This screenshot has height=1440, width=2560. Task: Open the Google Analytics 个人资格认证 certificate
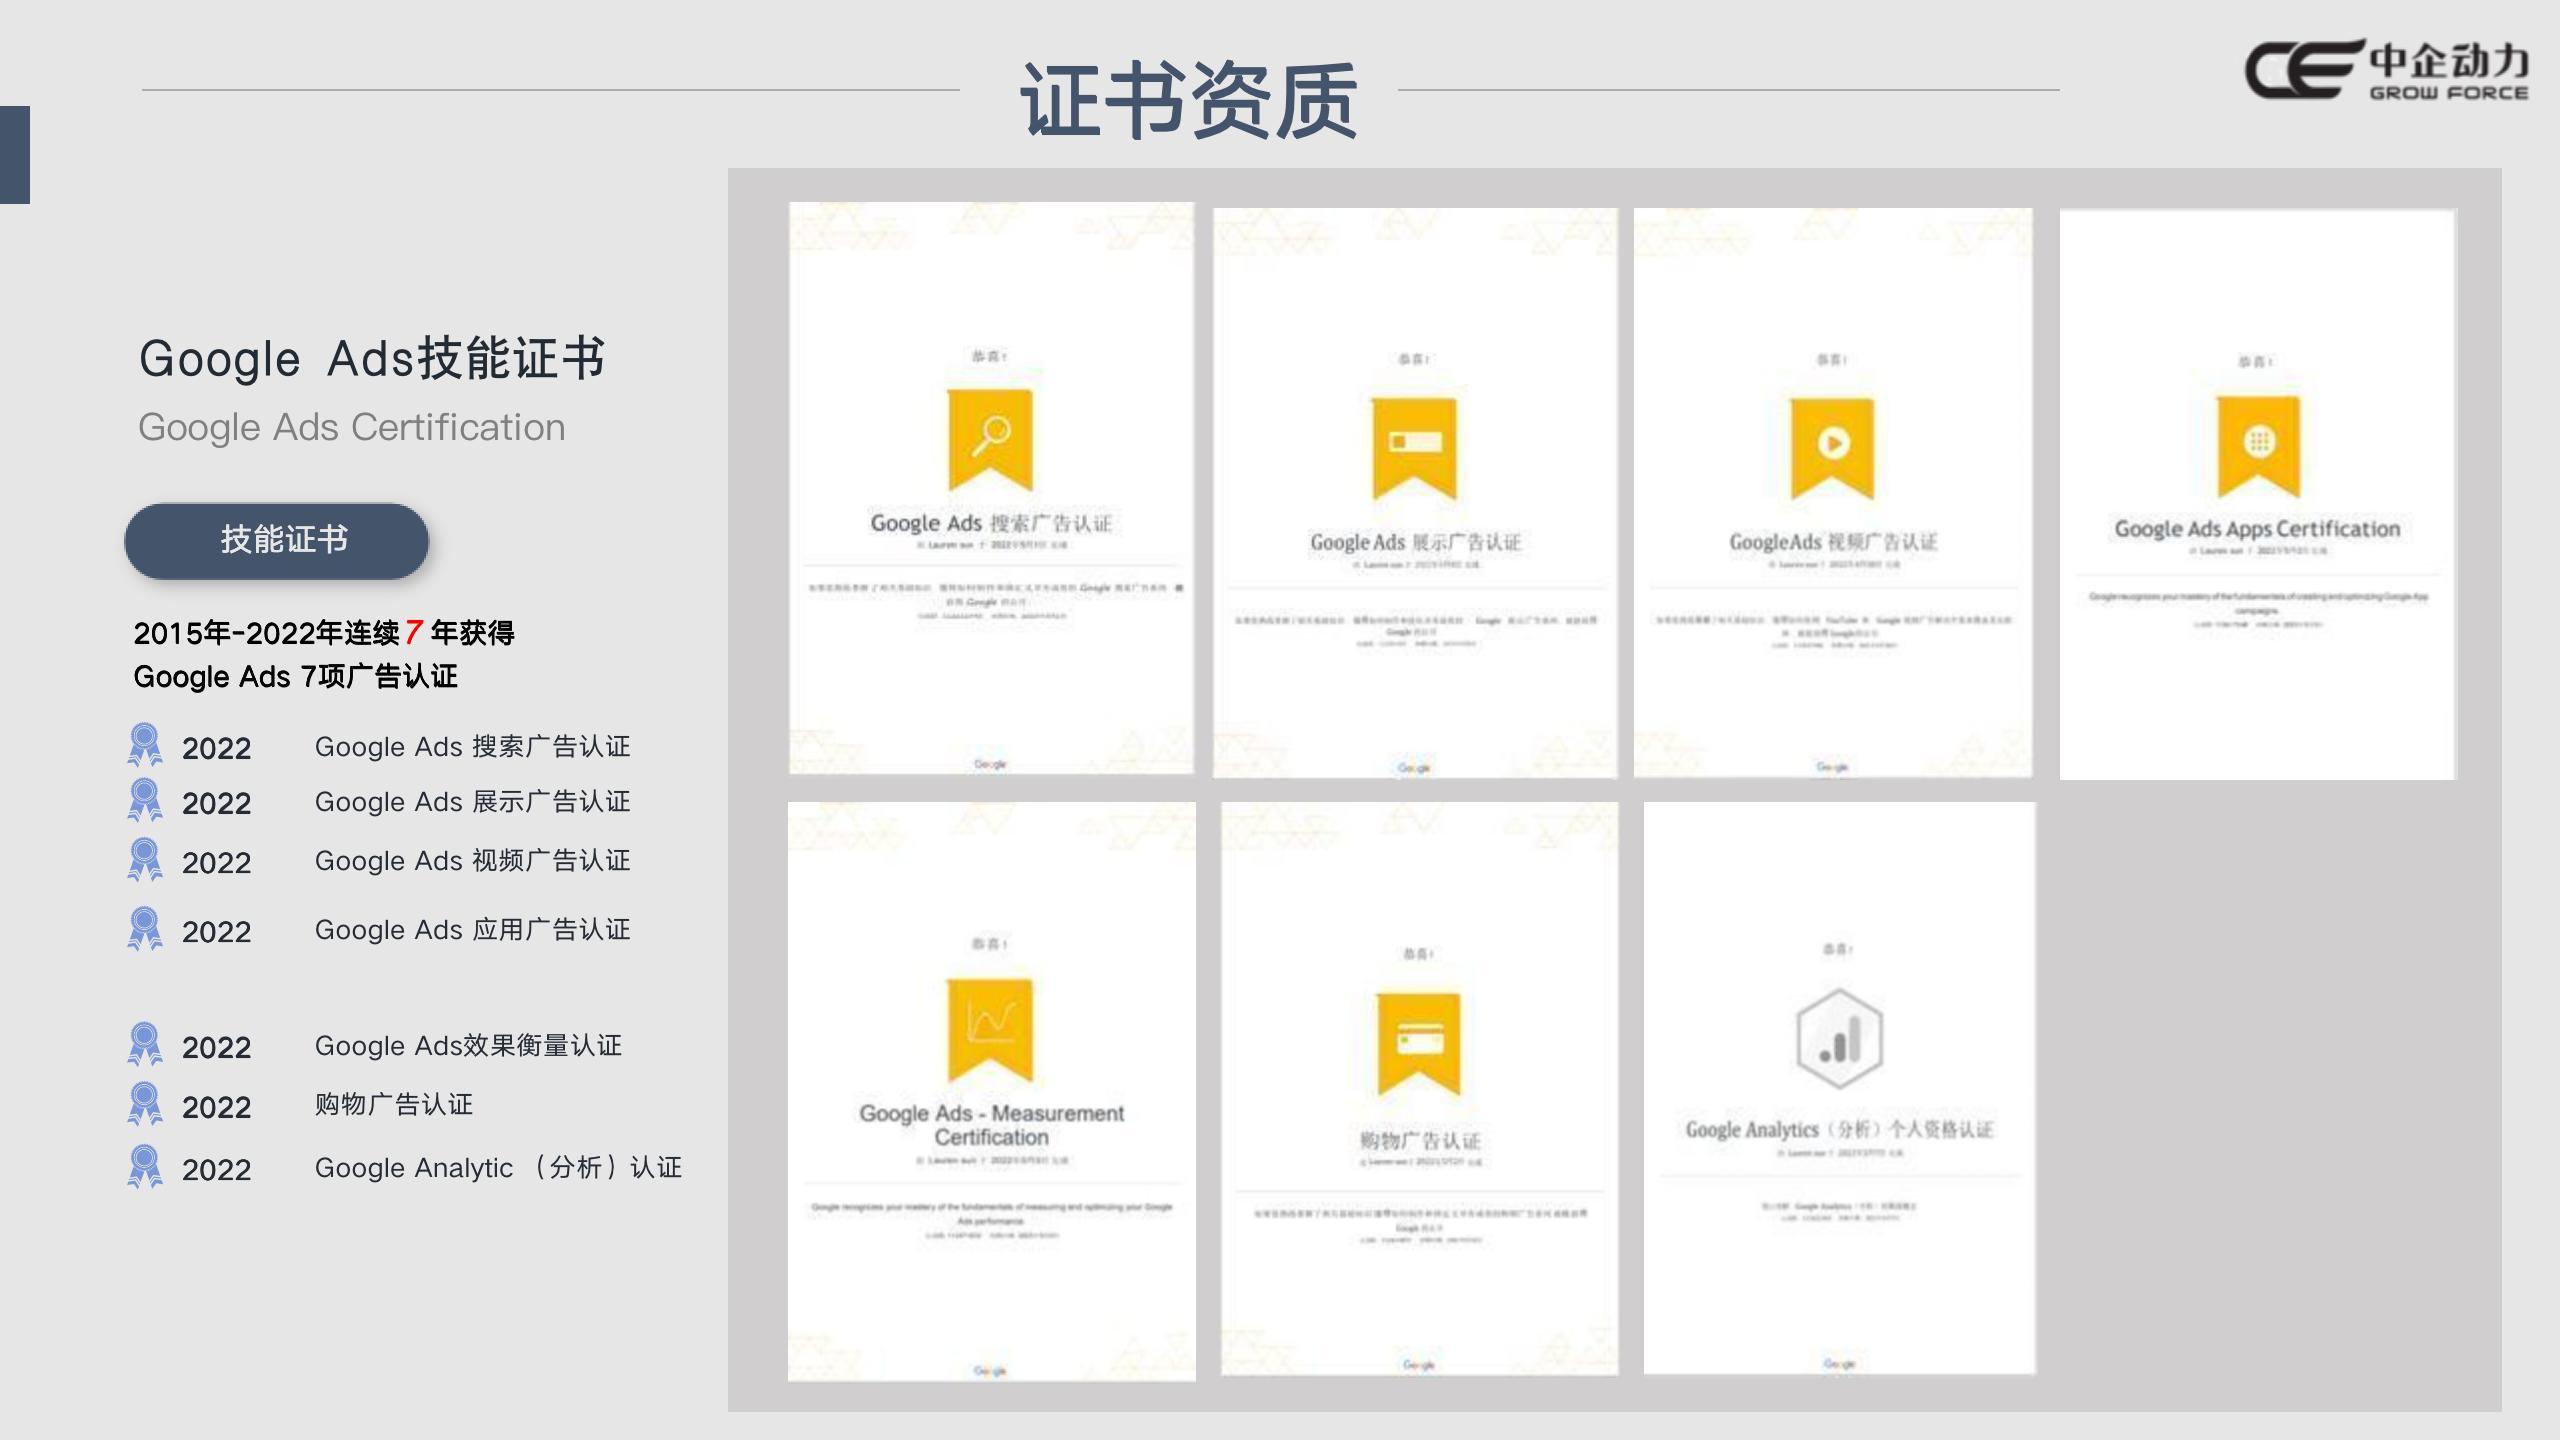(x=1839, y=1088)
